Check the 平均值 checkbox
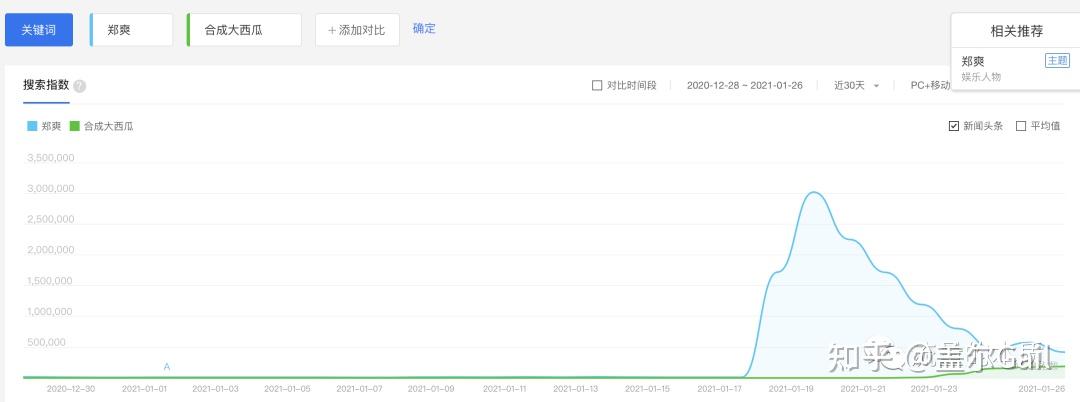Screen dimensions: 1080x402 tap(1021, 126)
